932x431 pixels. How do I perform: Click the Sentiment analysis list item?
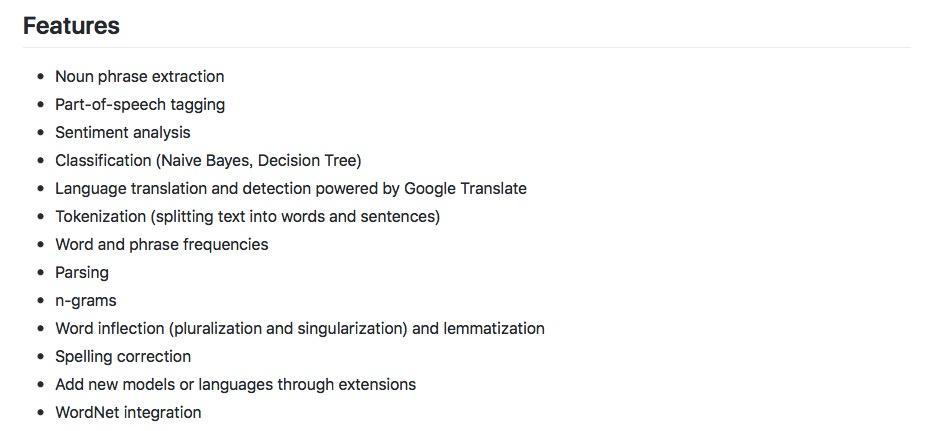point(122,132)
